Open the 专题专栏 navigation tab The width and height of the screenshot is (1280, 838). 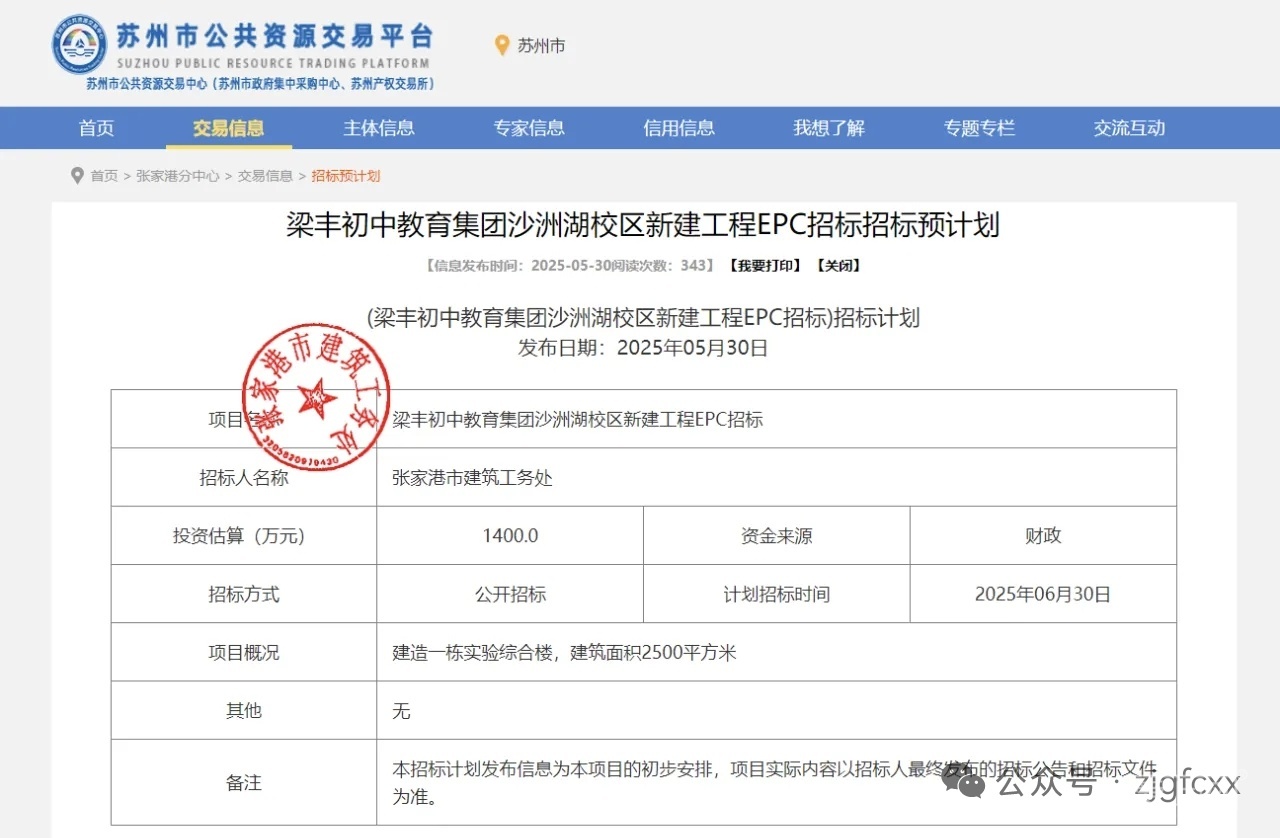[979, 128]
